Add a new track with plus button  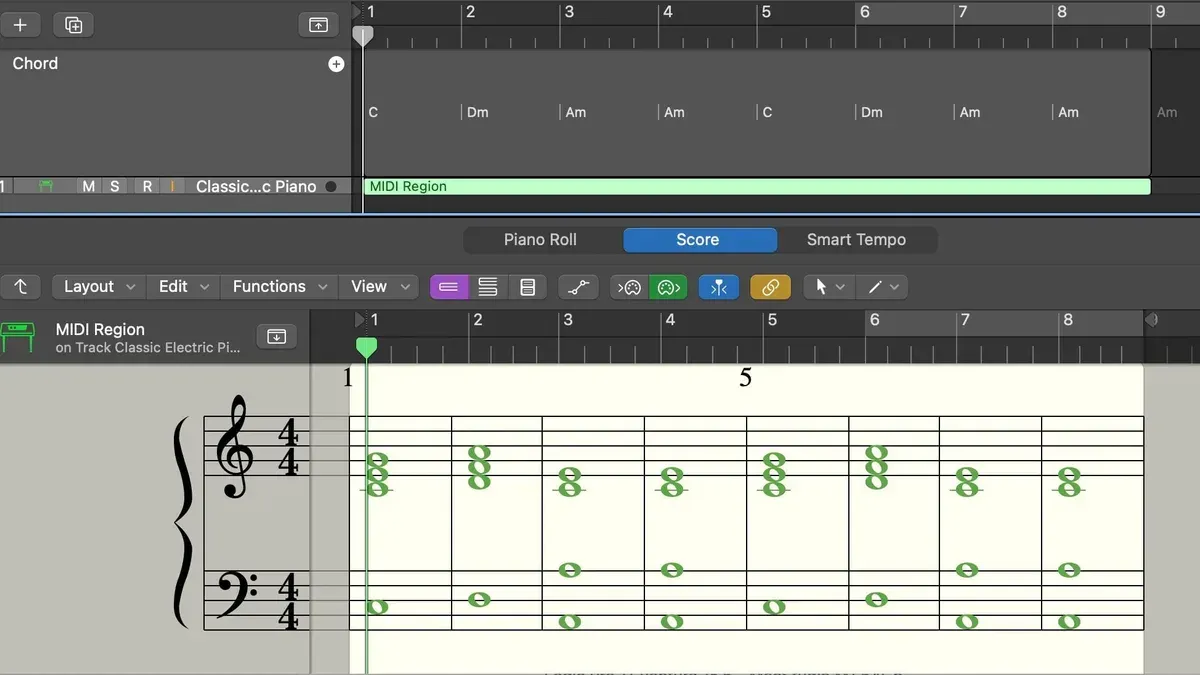[x=20, y=25]
